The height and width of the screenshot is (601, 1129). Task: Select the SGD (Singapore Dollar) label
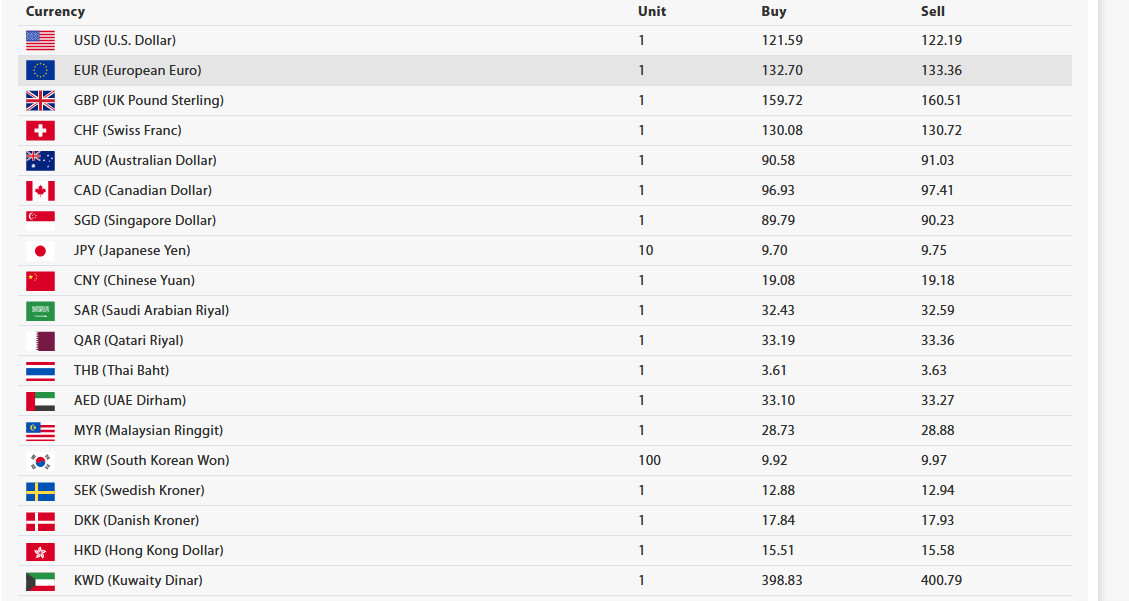(145, 220)
